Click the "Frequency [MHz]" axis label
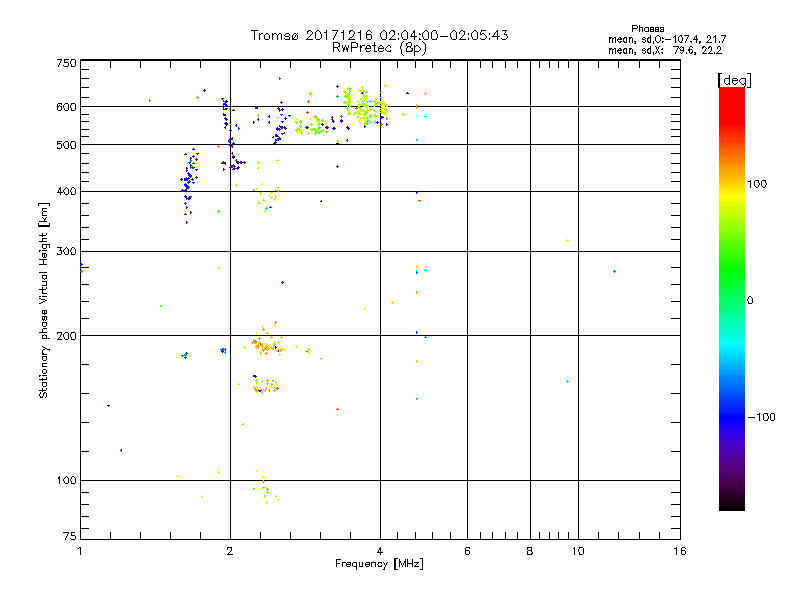This screenshot has width=800, height=600. [379, 564]
